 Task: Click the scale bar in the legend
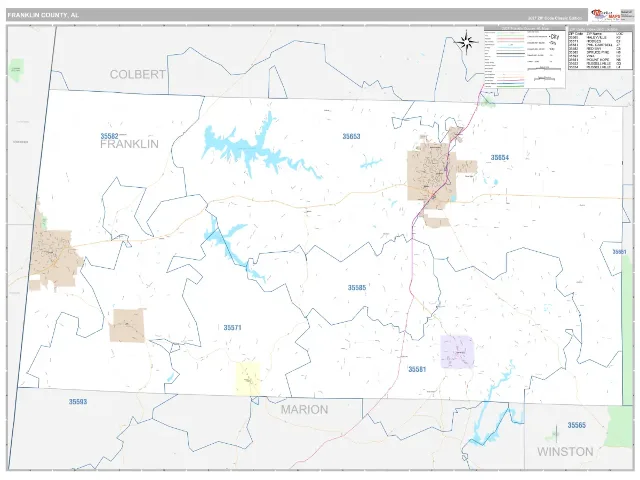544,69
